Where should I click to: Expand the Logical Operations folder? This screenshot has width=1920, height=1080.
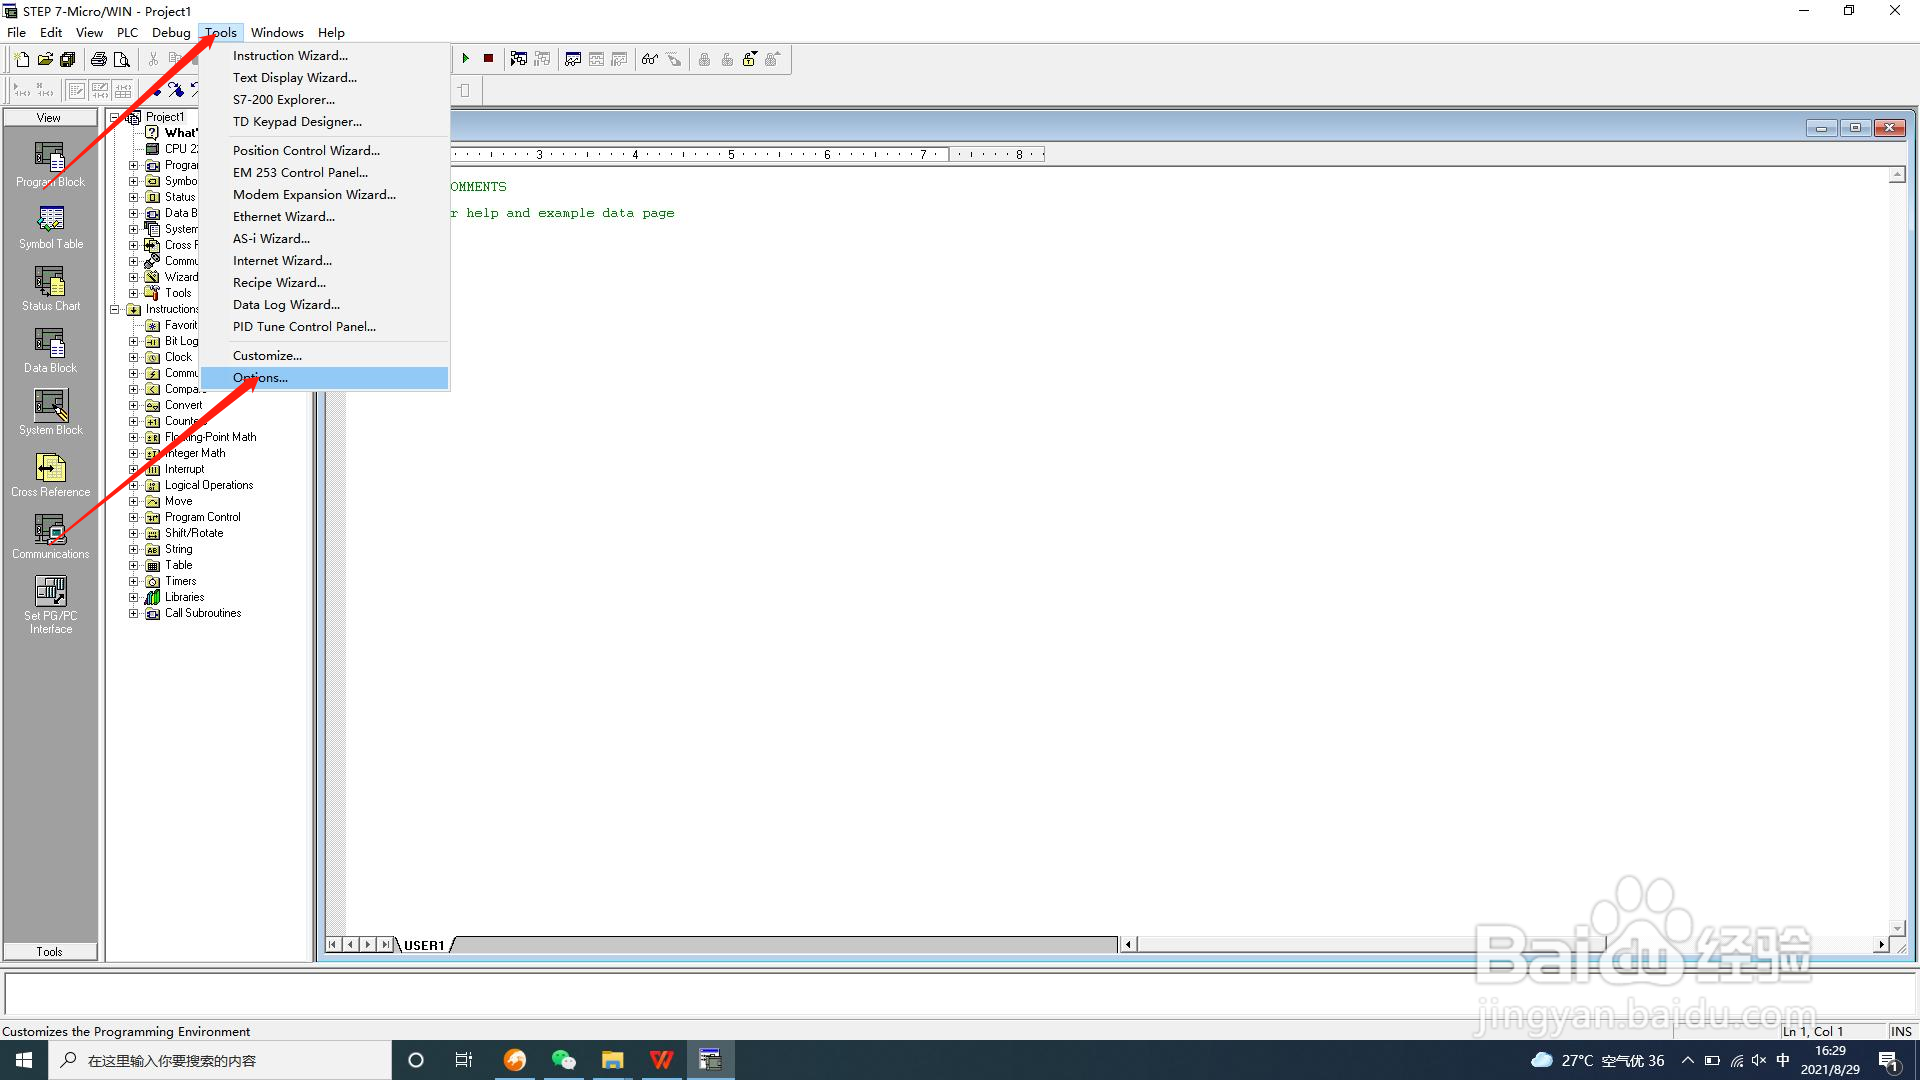[x=133, y=485]
